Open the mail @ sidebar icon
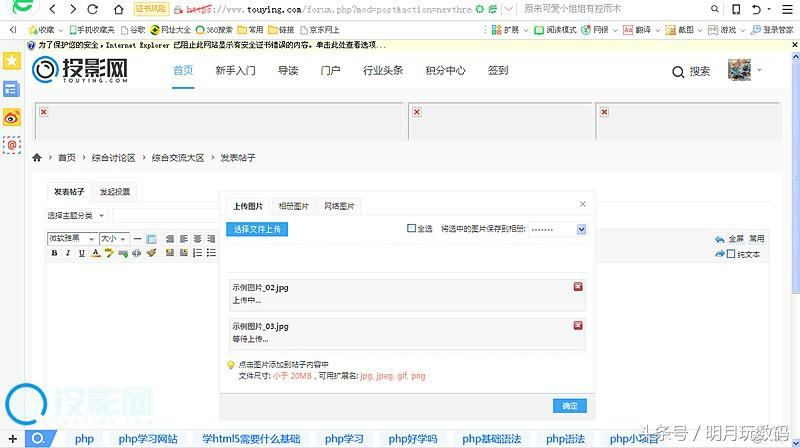Viewport: 800px width, 448px height. point(12,145)
